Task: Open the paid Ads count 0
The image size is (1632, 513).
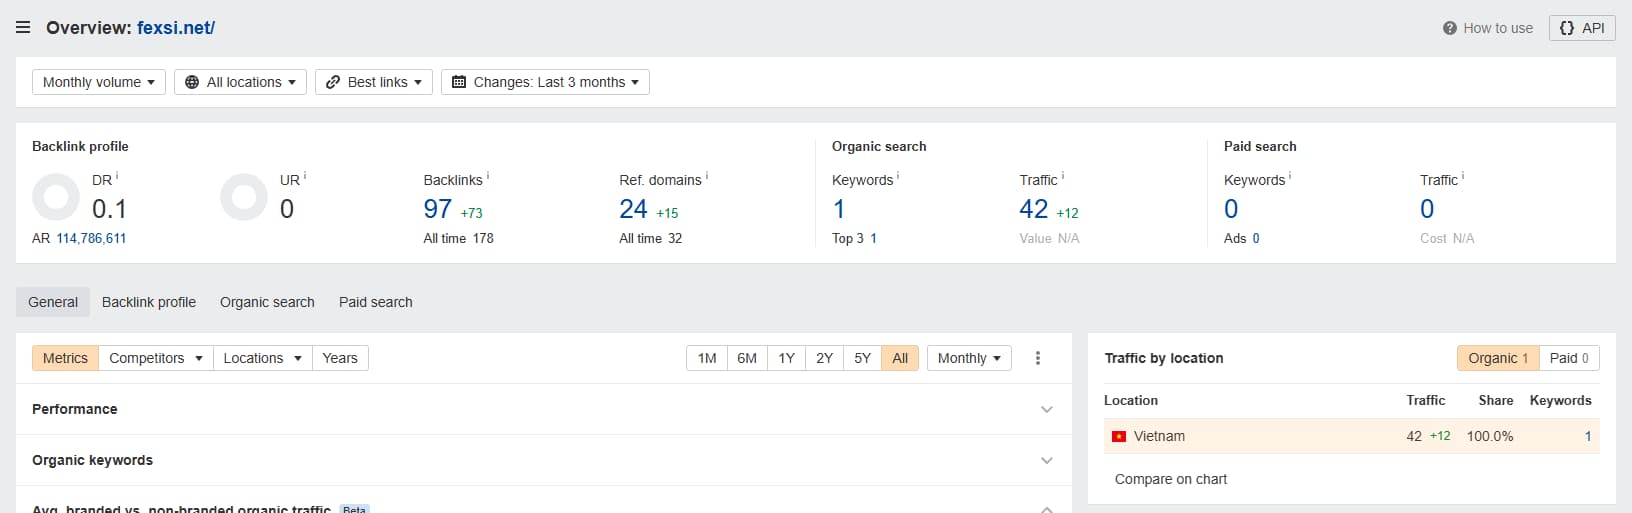Action: [1256, 238]
